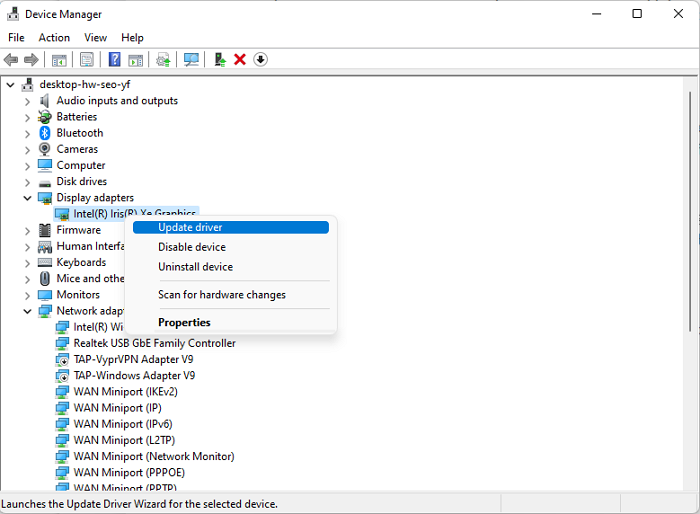
Task: Choose Update driver from context menu
Action: pos(190,227)
